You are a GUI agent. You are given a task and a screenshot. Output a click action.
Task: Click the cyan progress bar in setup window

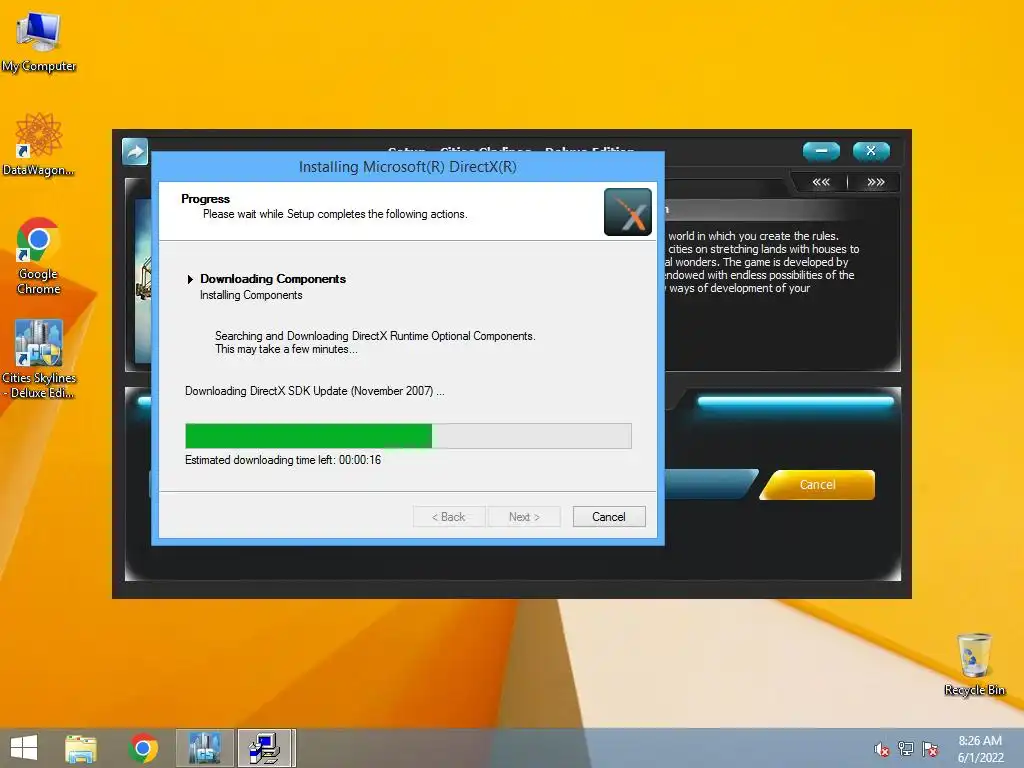795,401
